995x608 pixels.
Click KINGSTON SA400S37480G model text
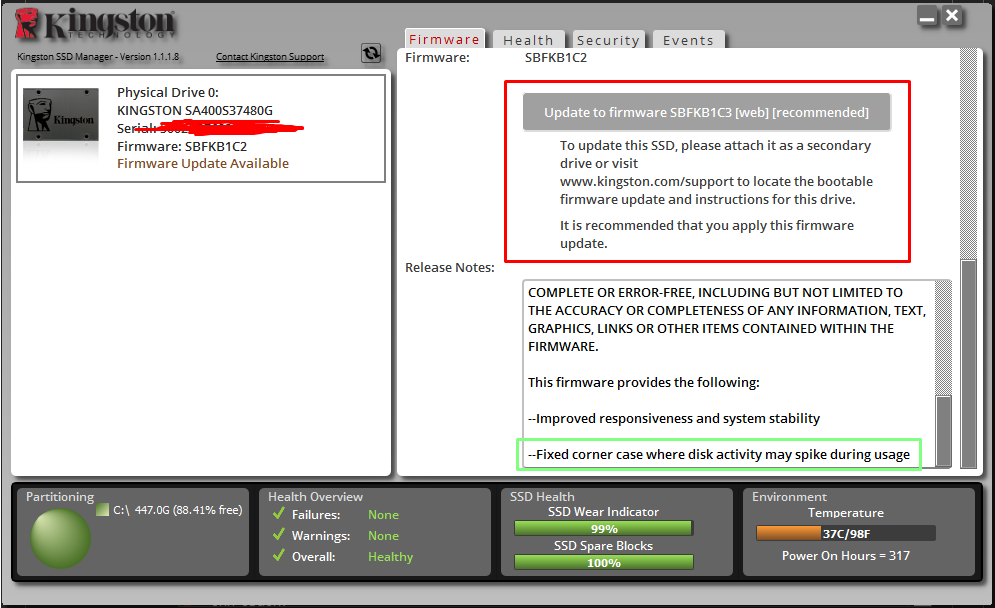195,110
